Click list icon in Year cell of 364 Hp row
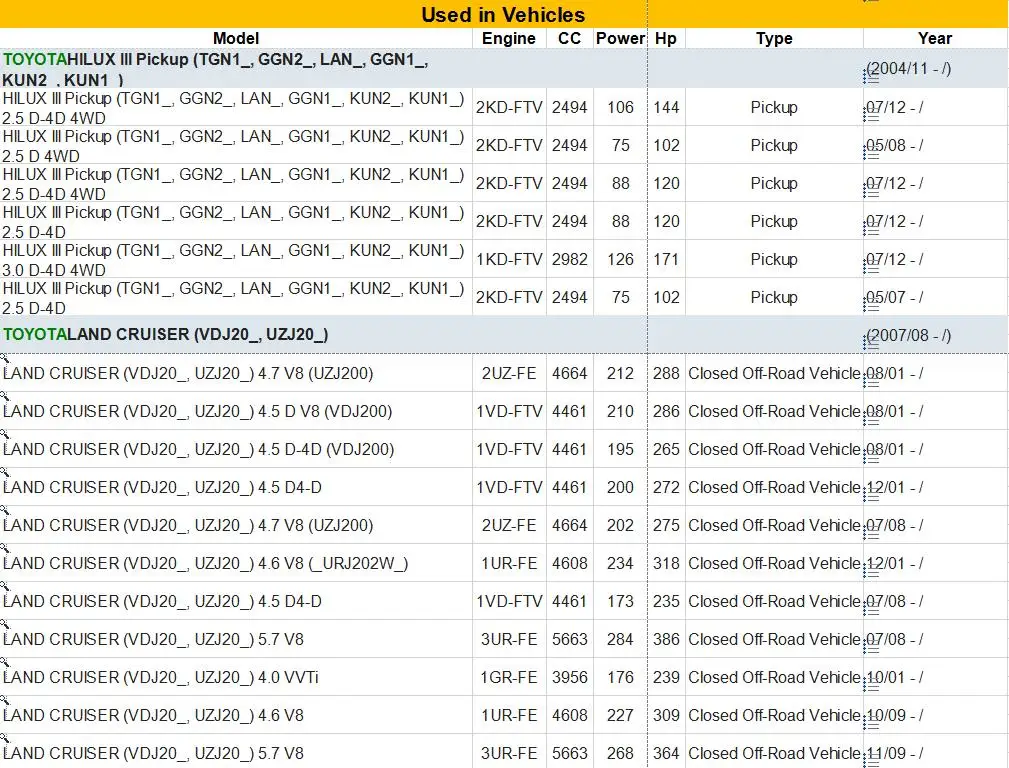 871,761
